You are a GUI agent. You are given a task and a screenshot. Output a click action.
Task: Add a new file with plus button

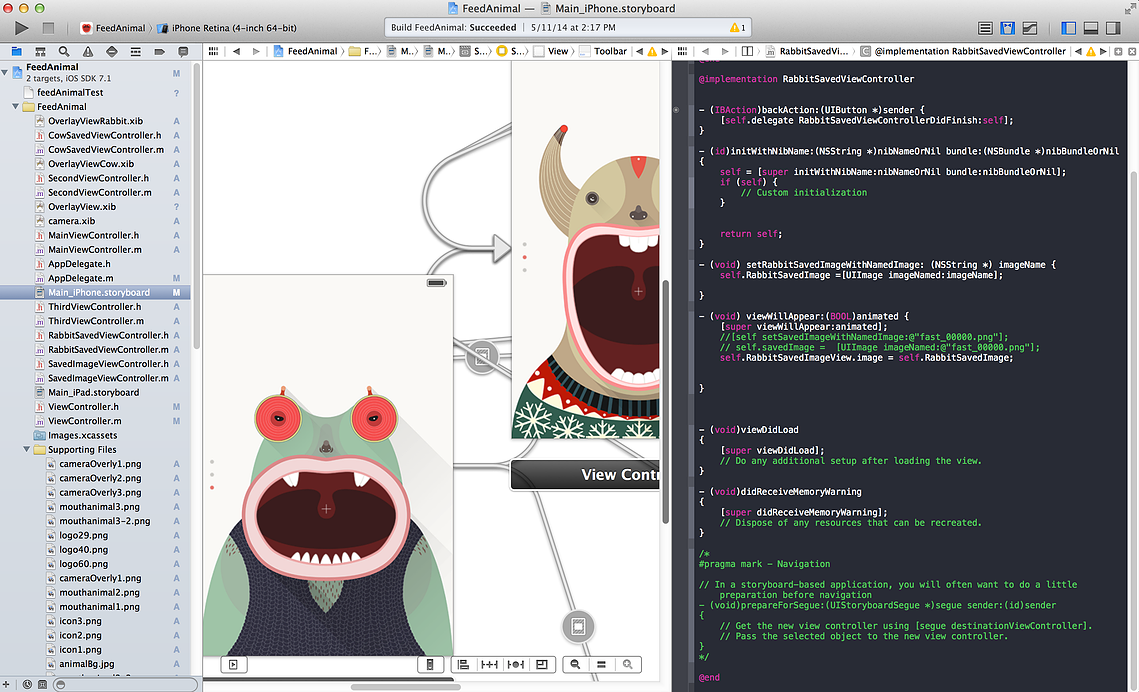click(x=6, y=684)
